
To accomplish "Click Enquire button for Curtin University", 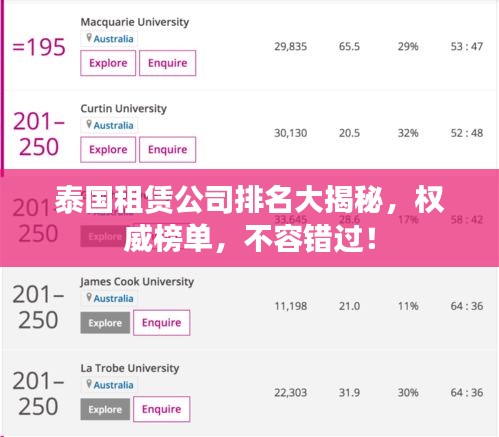I will click(167, 150).
